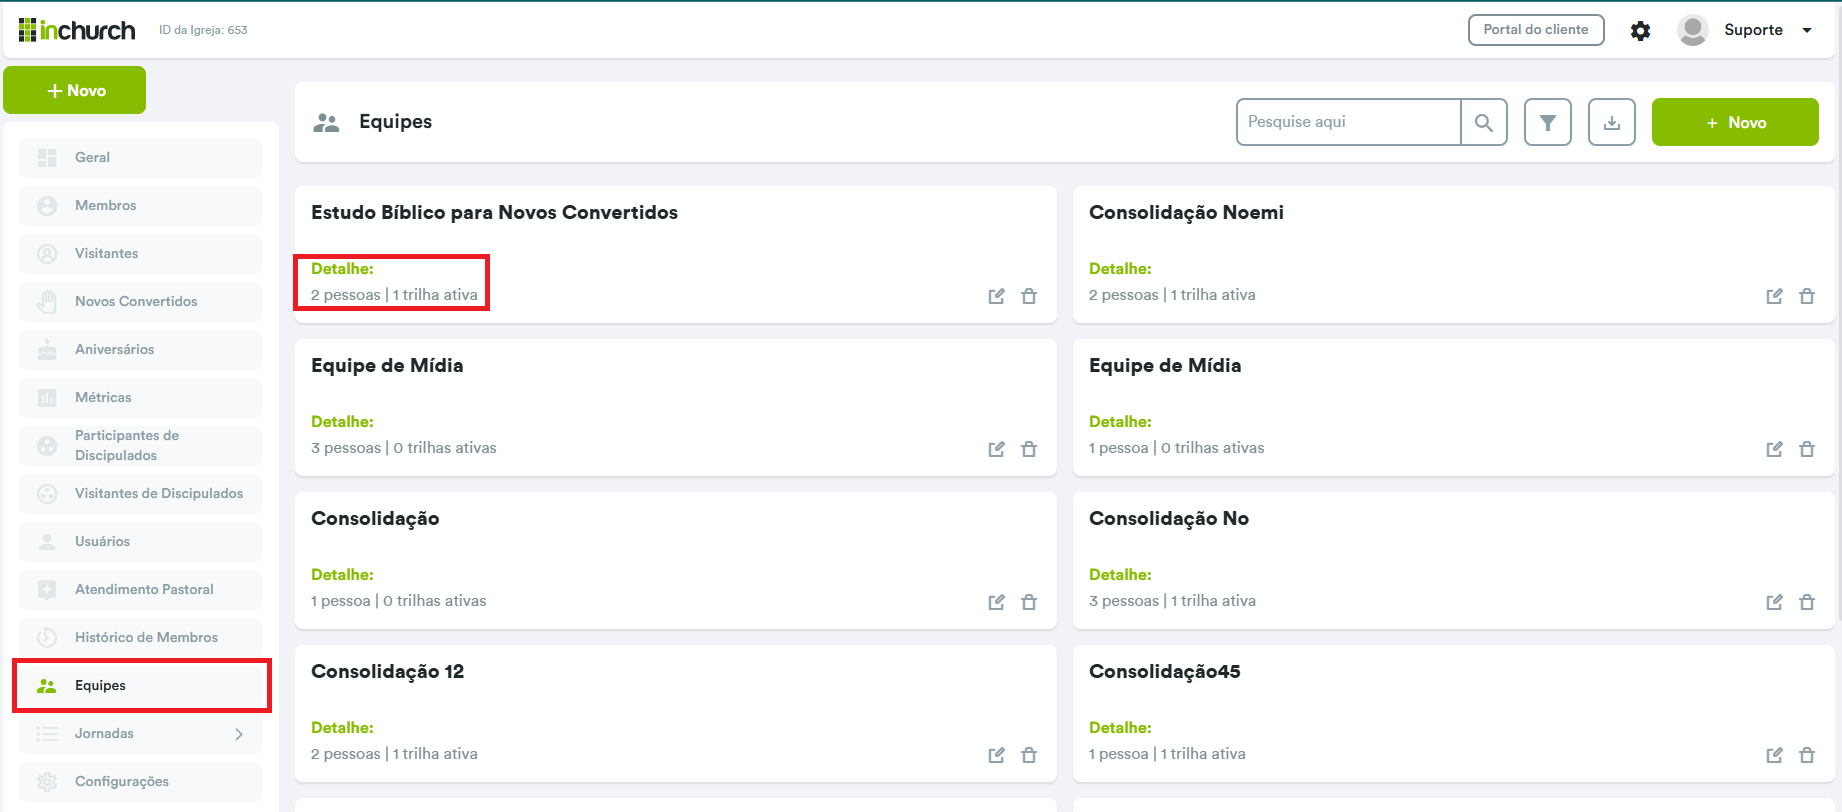Image resolution: width=1842 pixels, height=812 pixels.
Task: Delete the Consolidação No team
Action: coord(1806,602)
